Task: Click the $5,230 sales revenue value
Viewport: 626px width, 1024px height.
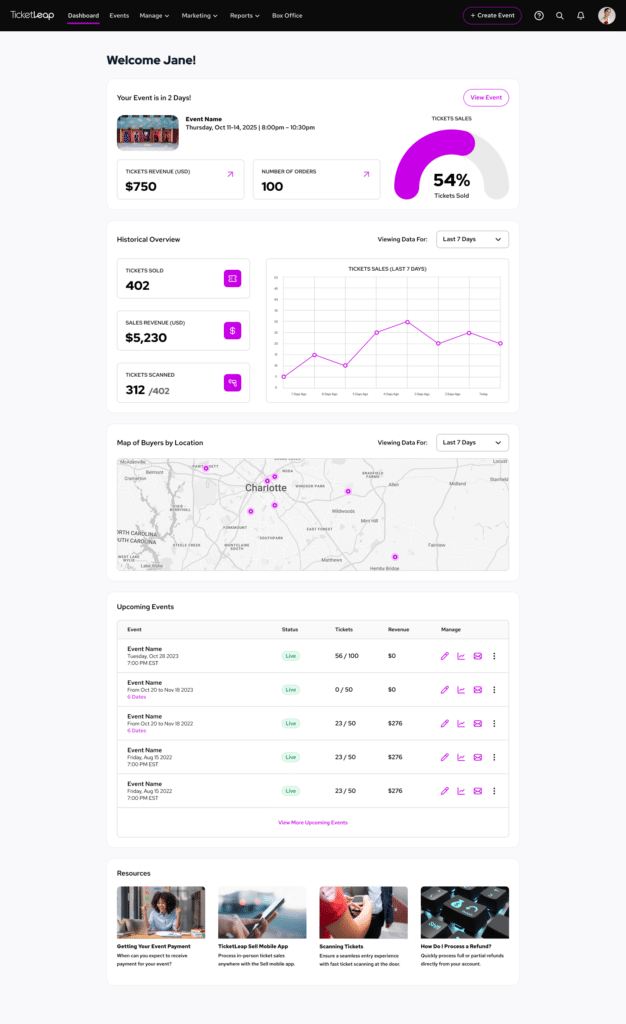Action: [146, 338]
